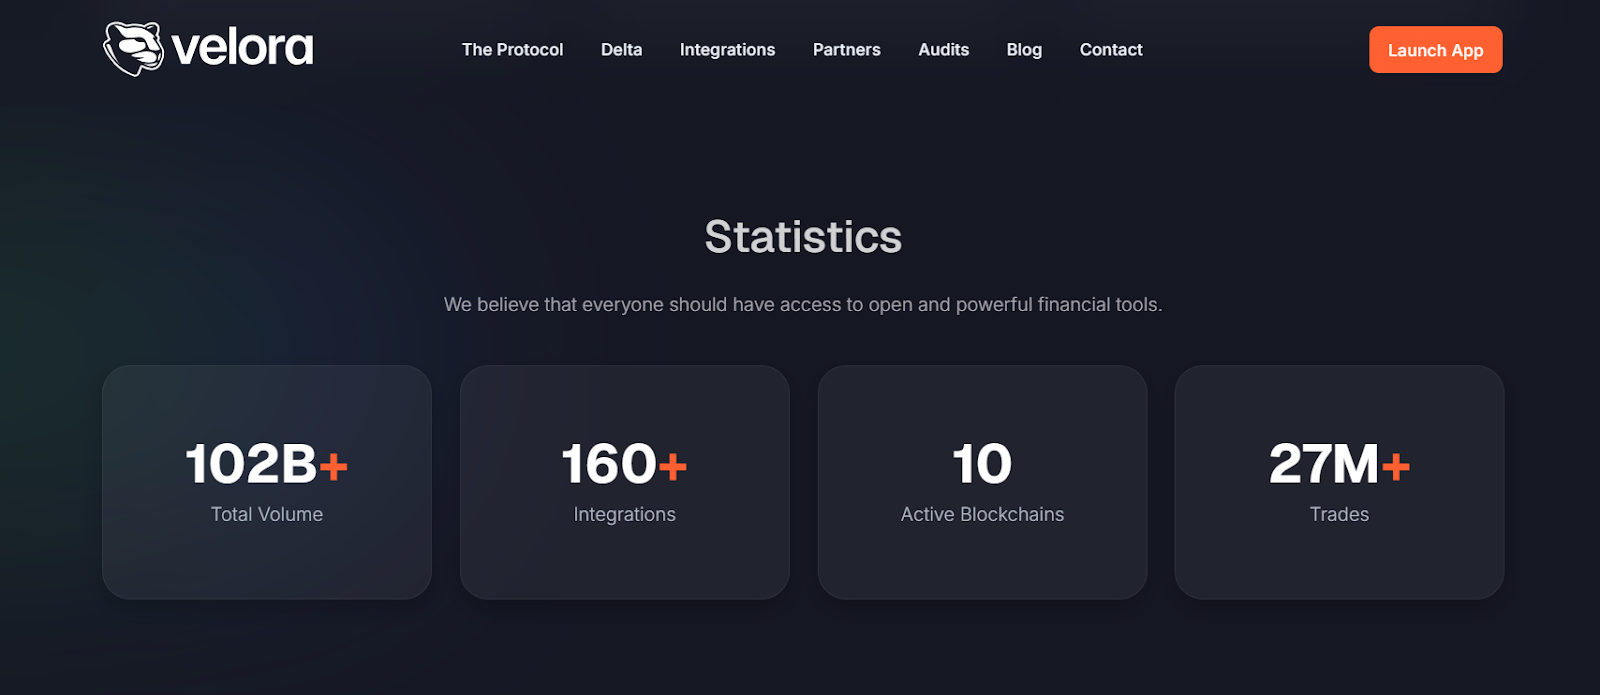Click the velora wordmark text
This screenshot has height=695, width=1600.
tap(242, 48)
